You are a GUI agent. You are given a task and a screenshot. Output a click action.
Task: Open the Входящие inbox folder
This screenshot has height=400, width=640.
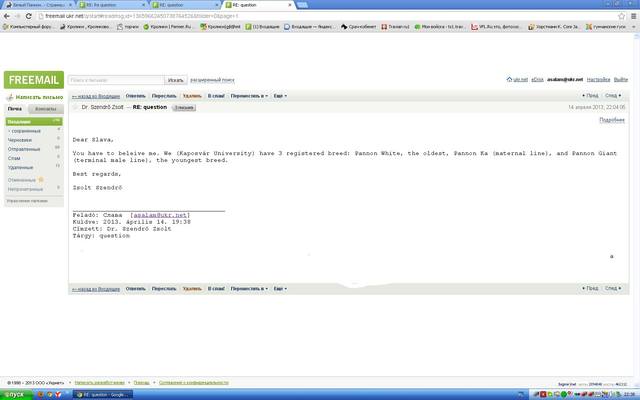[18, 121]
